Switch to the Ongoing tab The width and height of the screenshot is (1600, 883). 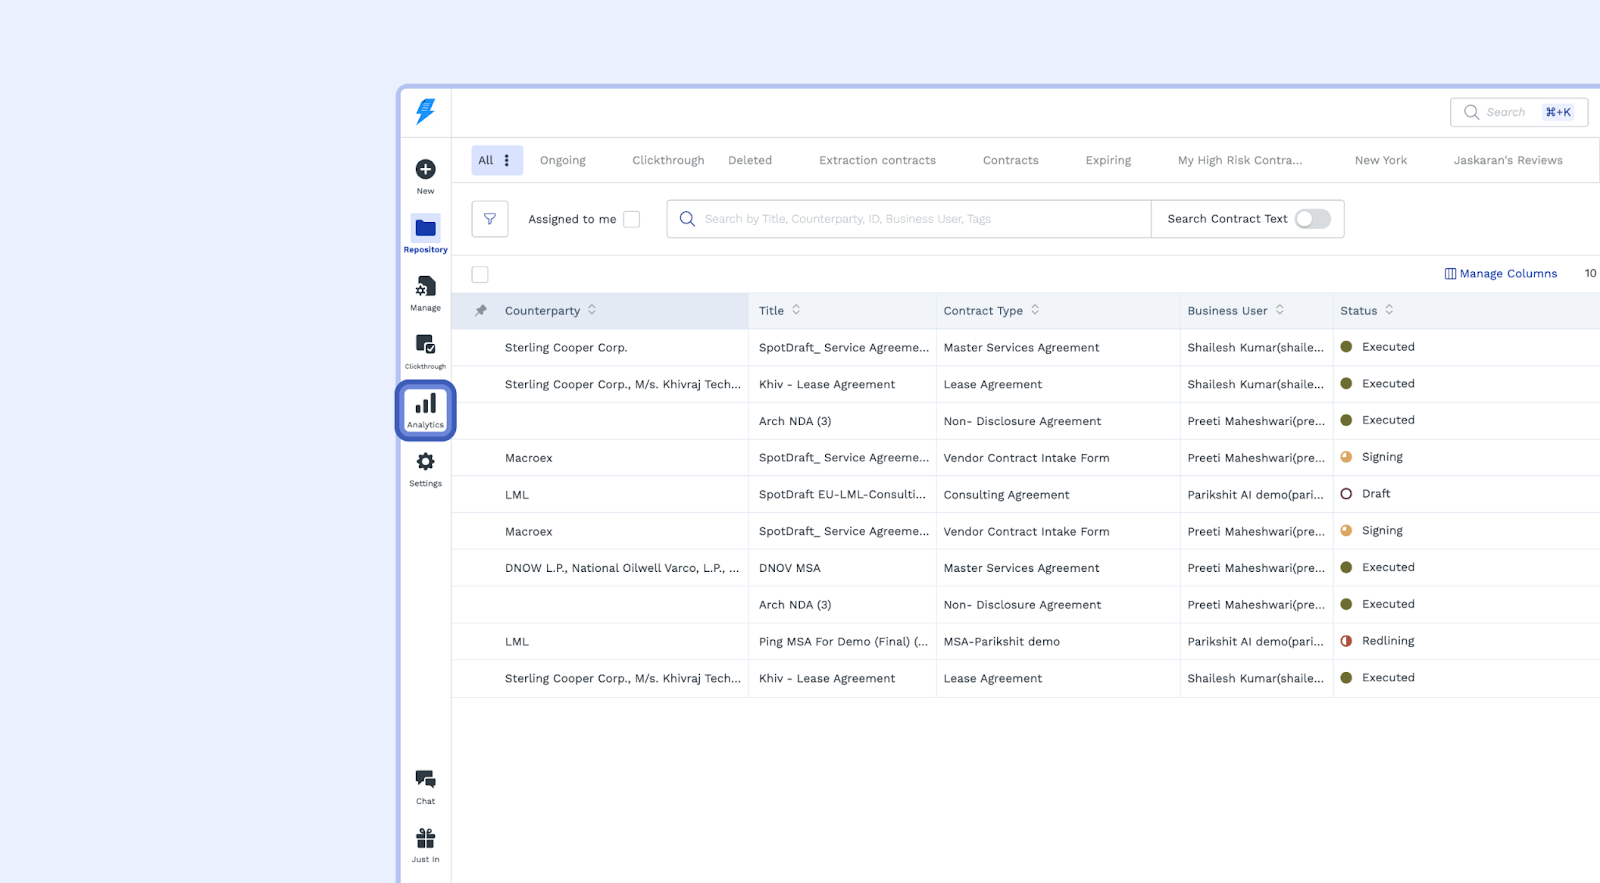click(x=563, y=160)
